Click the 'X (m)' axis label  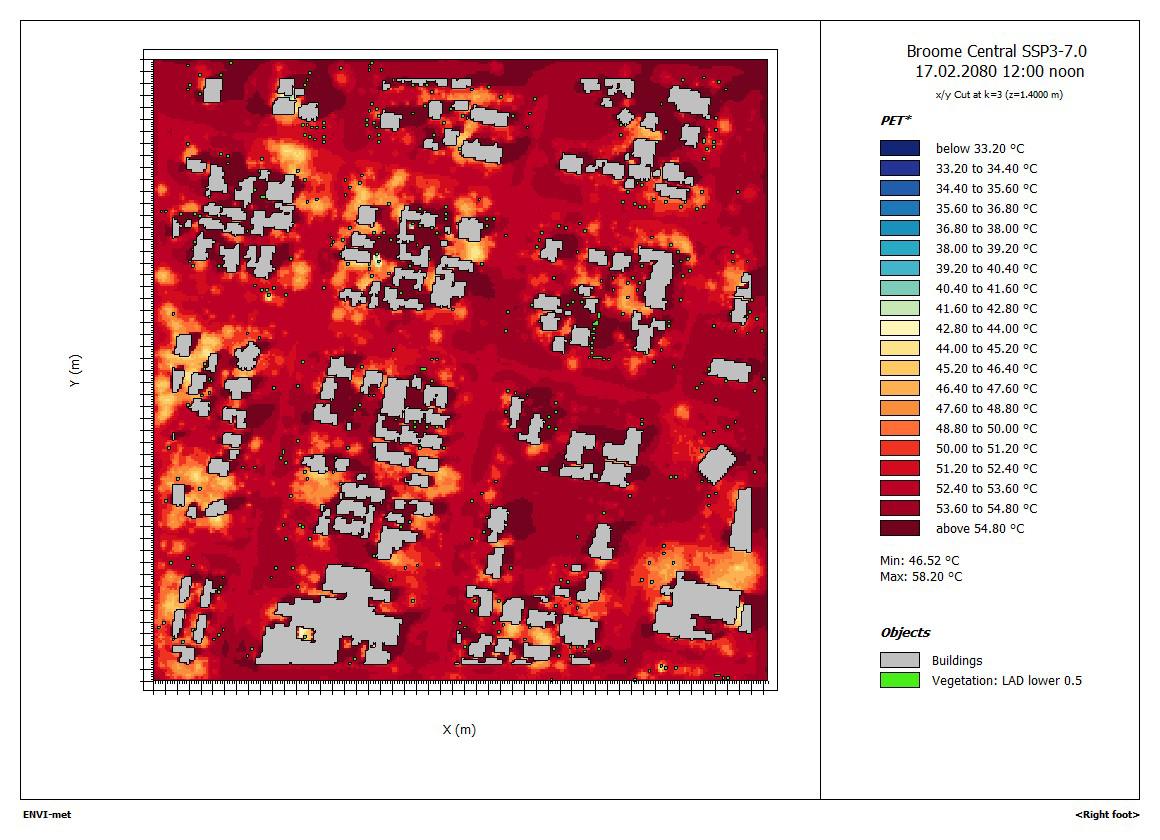(459, 730)
